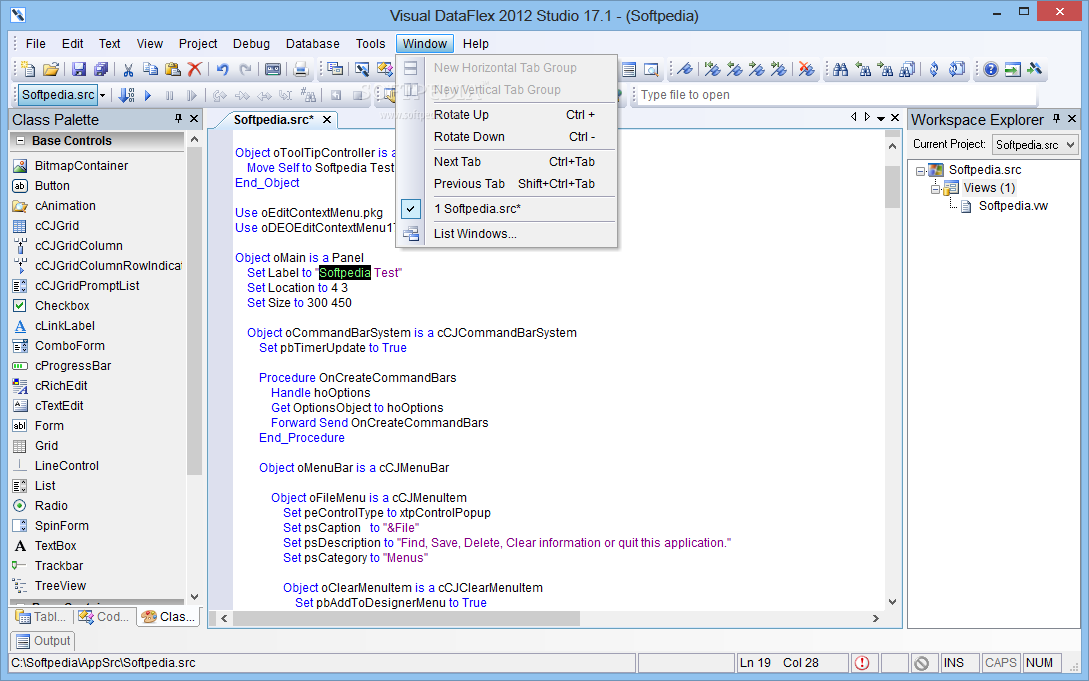Image resolution: width=1089 pixels, height=681 pixels.
Task: Click the New file toolbar icon
Action: tap(28, 69)
